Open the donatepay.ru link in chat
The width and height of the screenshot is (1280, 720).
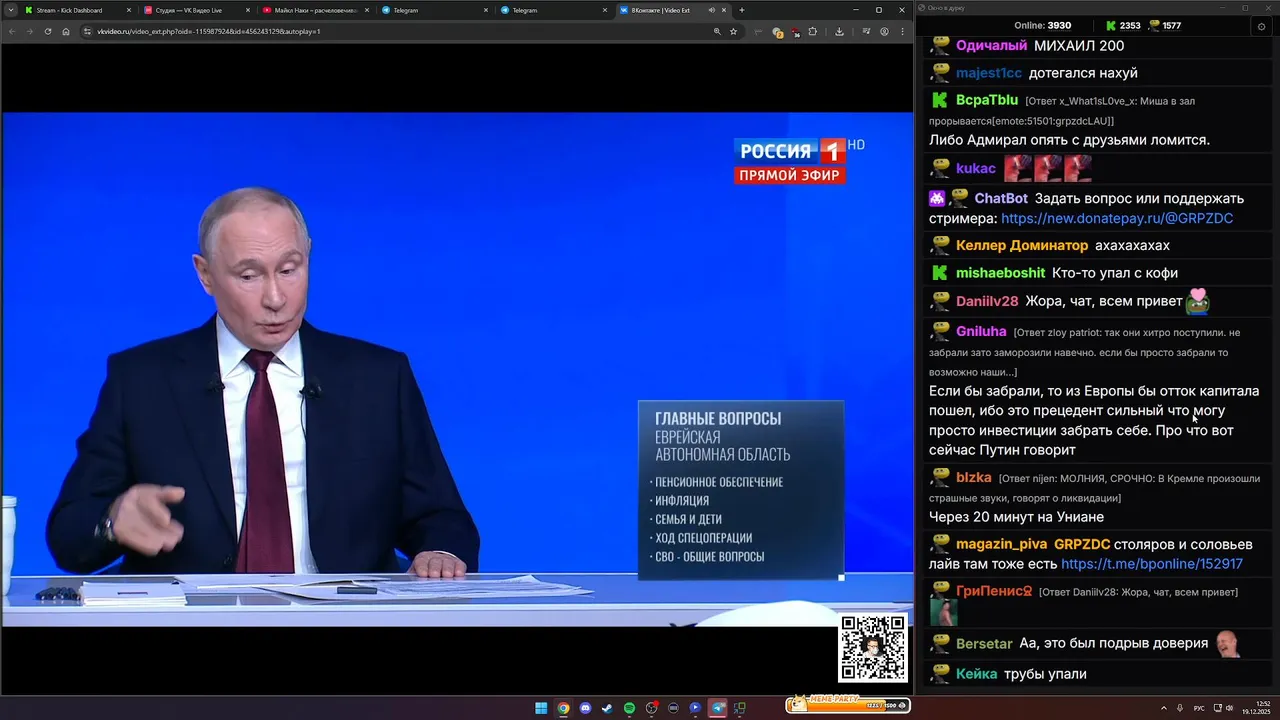coord(1117,218)
